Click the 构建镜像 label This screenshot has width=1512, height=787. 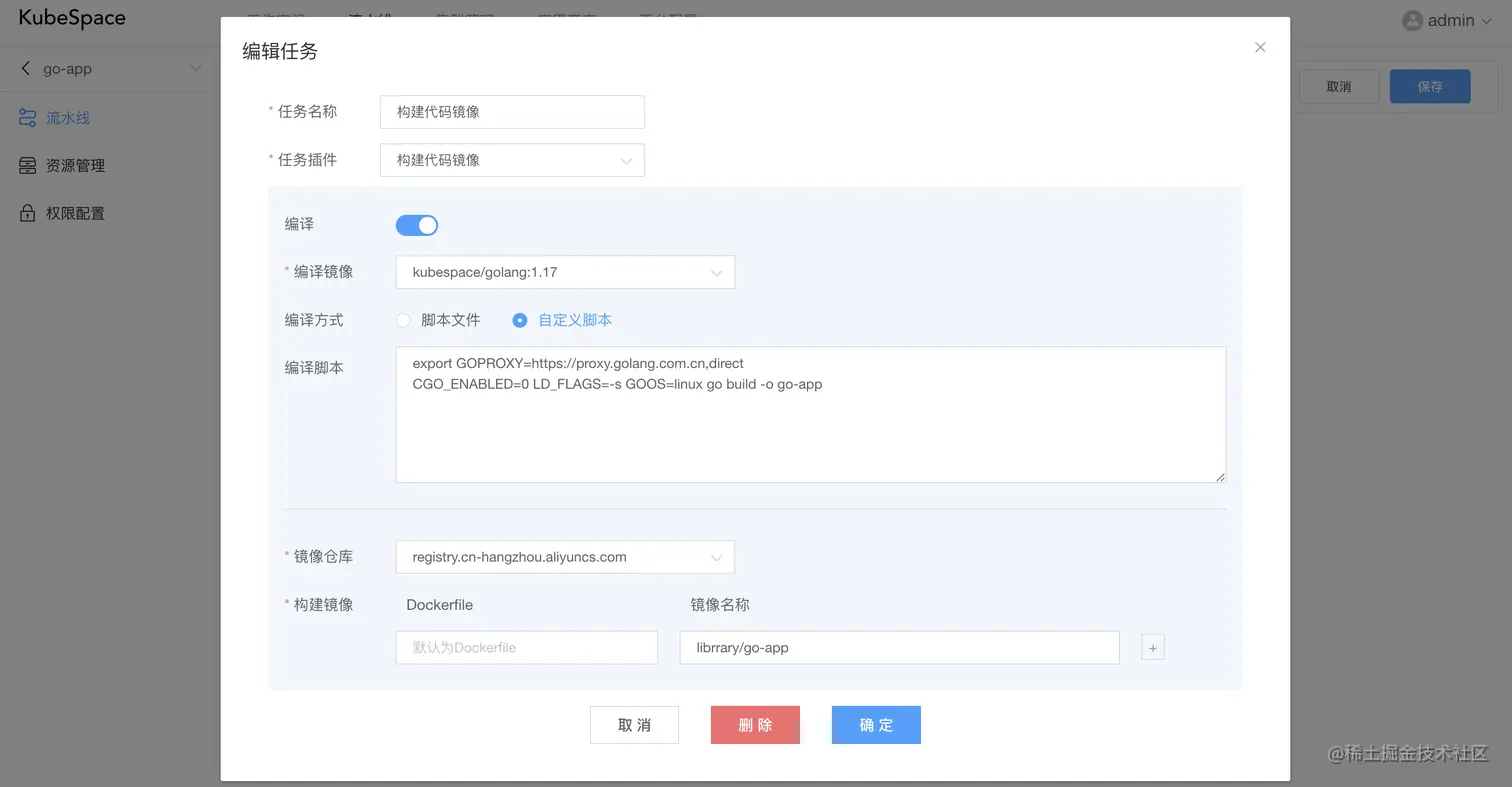pos(323,605)
